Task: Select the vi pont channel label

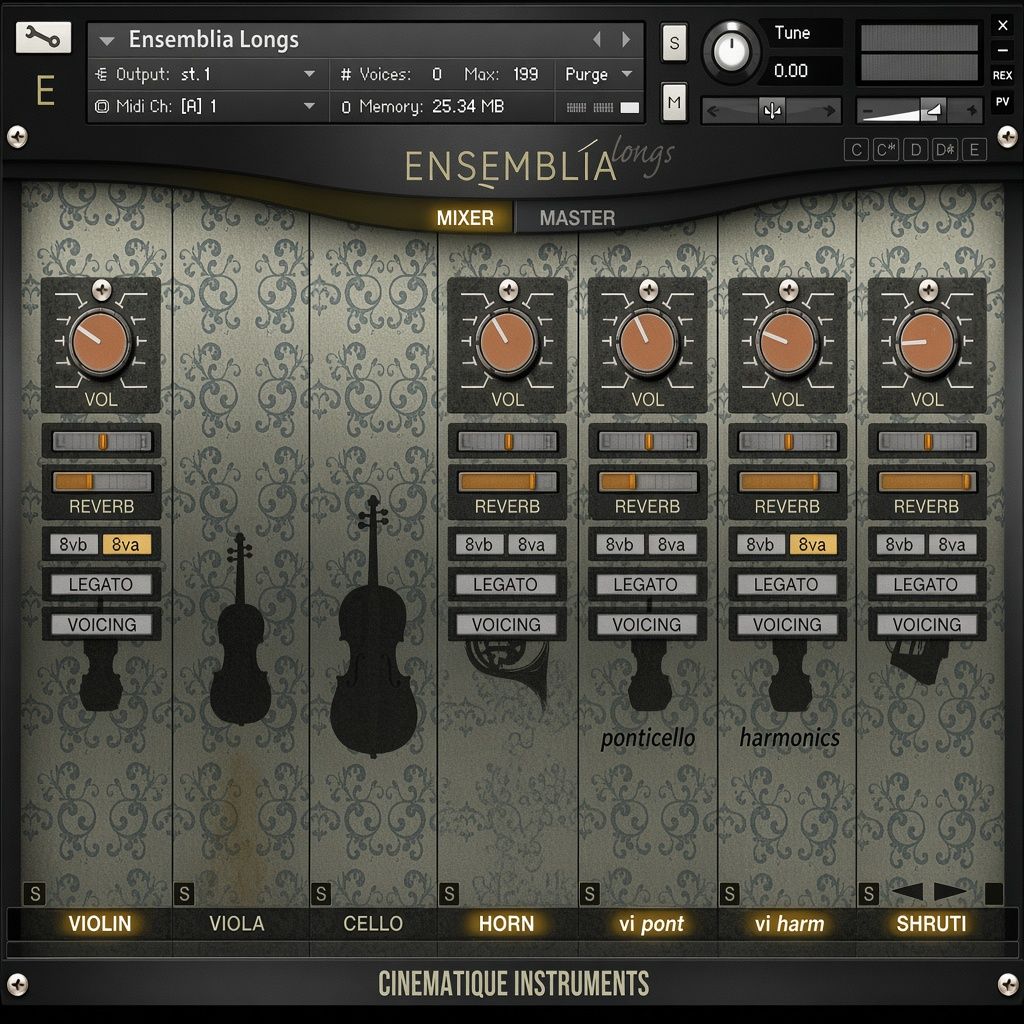Action: (651, 923)
